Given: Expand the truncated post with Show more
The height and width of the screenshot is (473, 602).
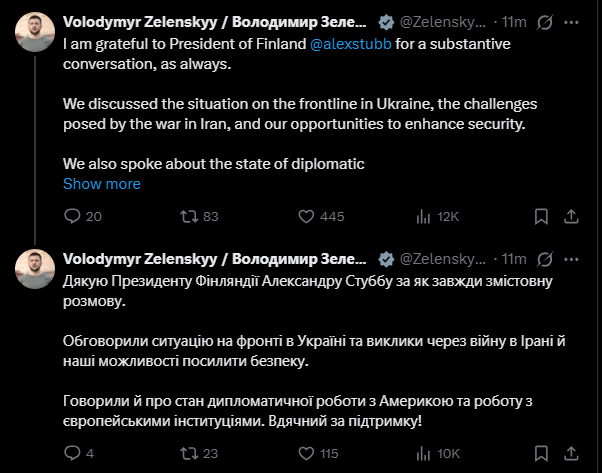Looking at the screenshot, I should 102,184.
